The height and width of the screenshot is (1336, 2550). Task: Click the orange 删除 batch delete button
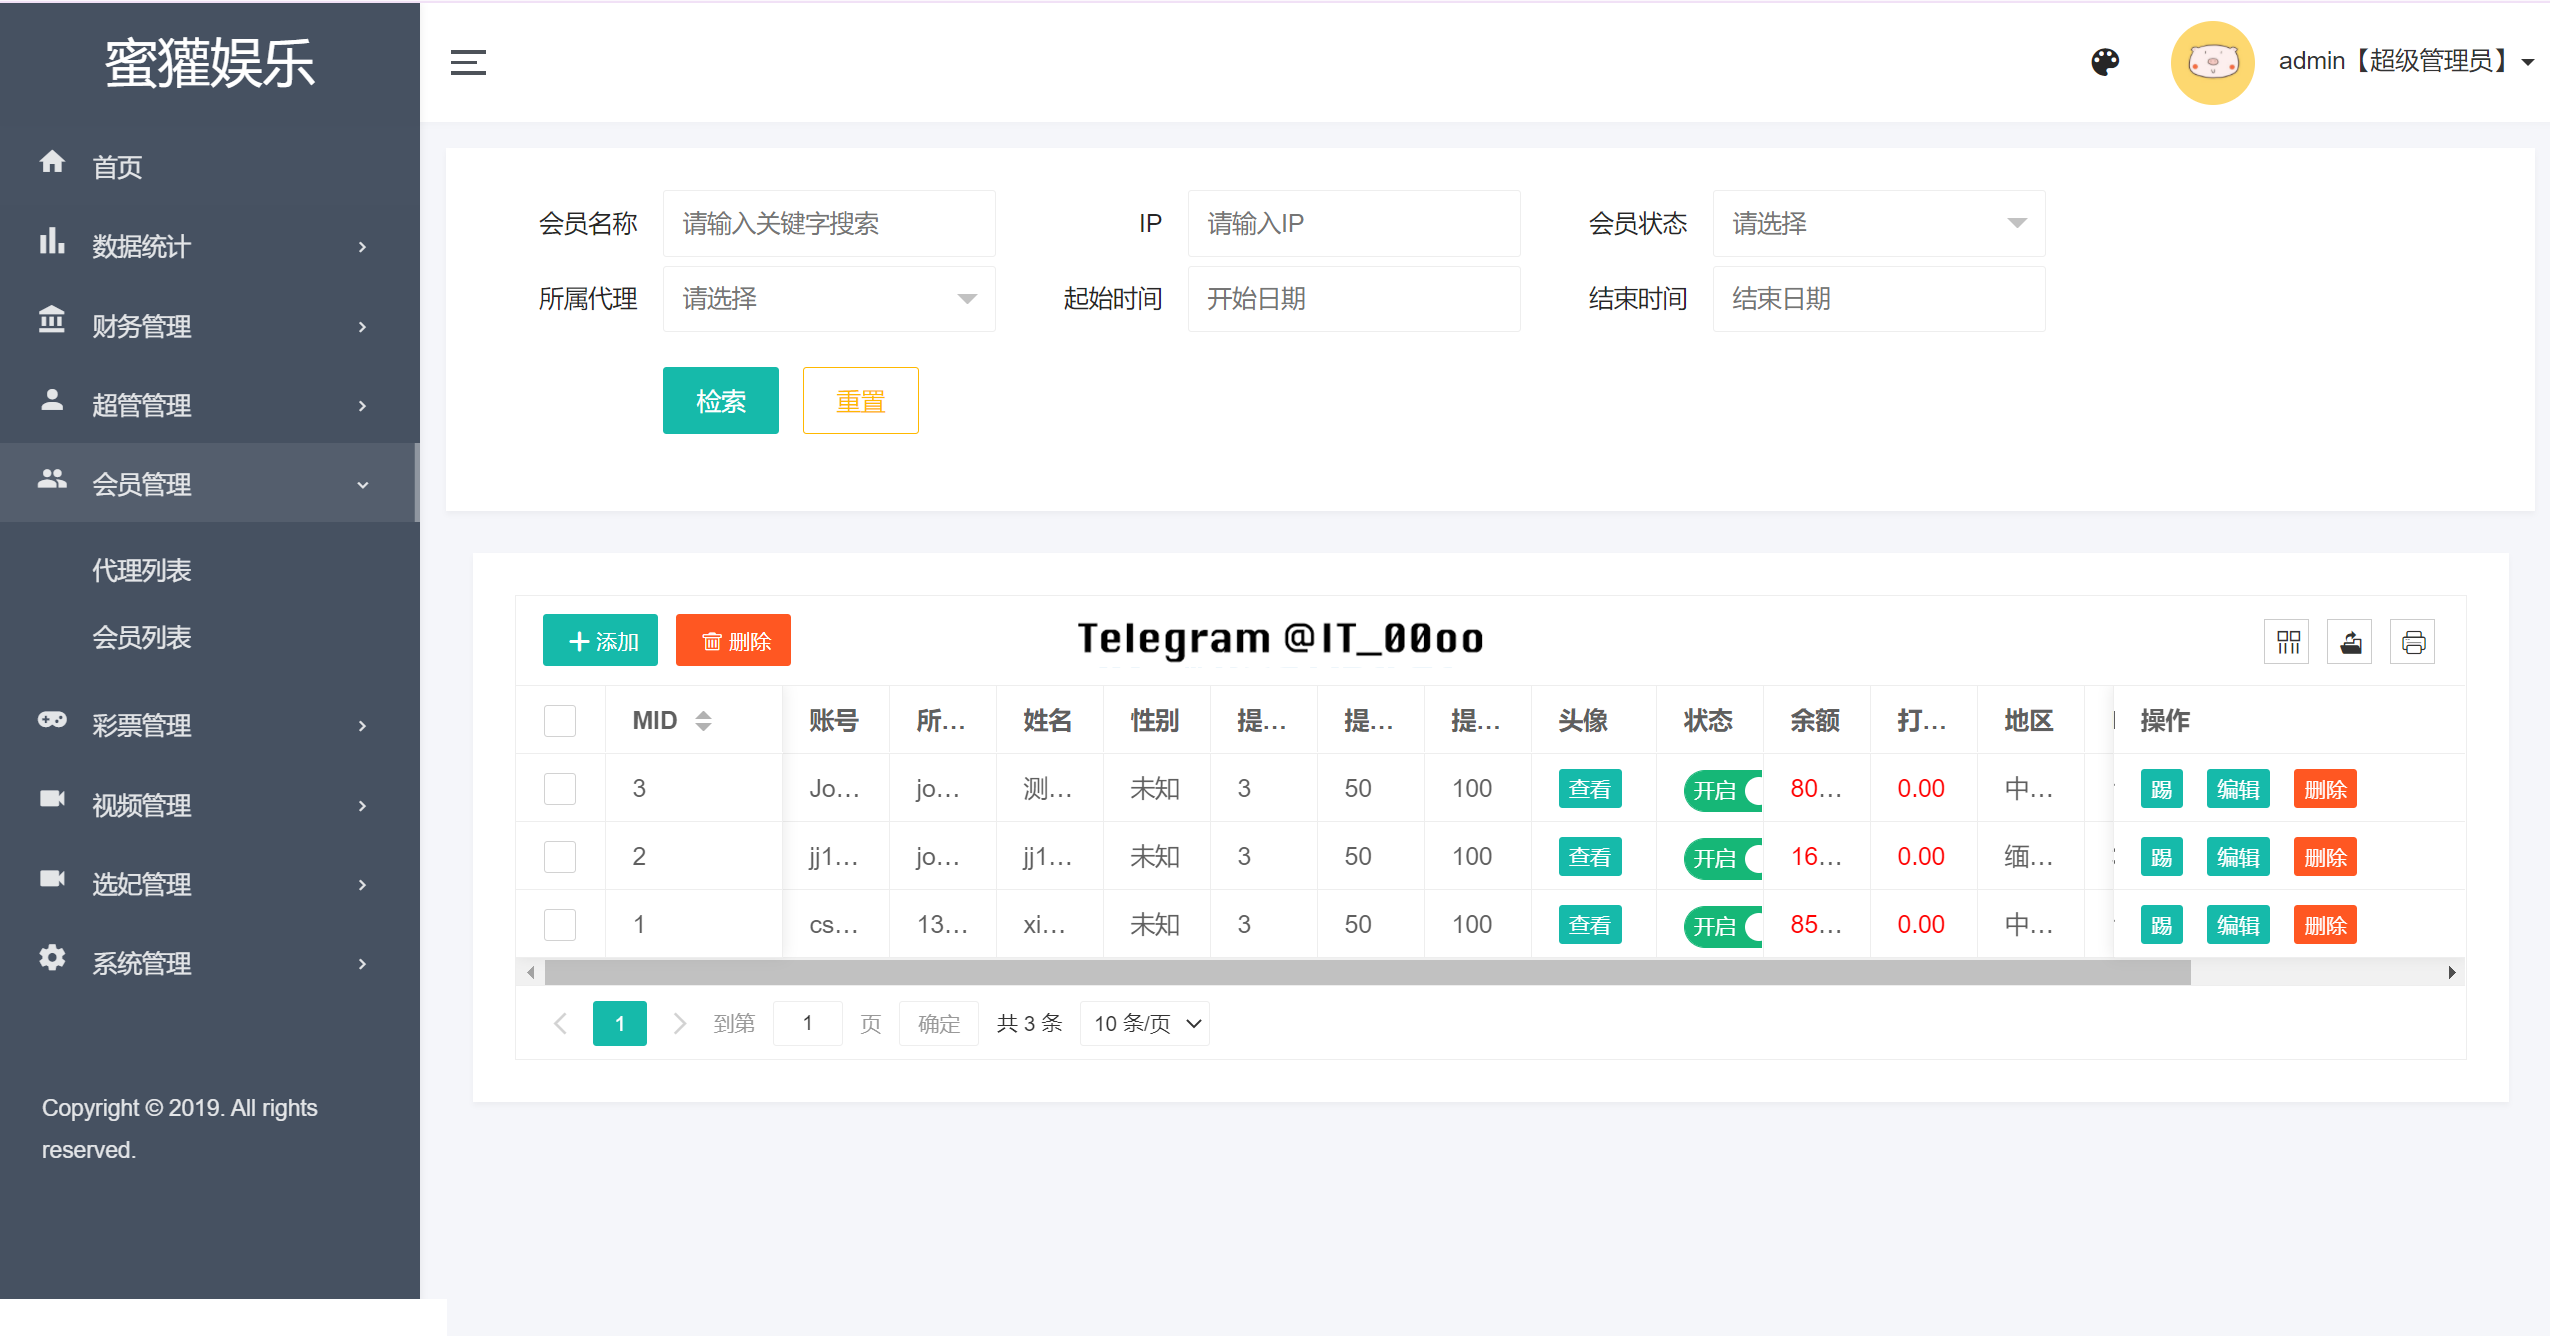click(x=733, y=640)
